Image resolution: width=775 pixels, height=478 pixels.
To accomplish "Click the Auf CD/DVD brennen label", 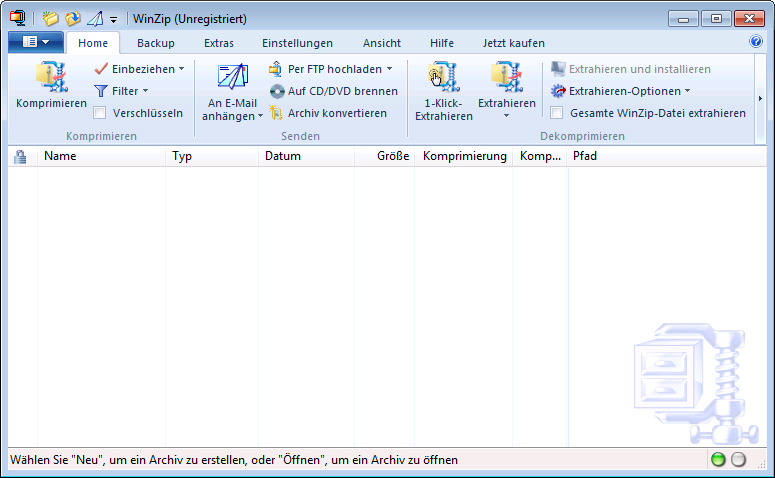I will (x=343, y=91).
